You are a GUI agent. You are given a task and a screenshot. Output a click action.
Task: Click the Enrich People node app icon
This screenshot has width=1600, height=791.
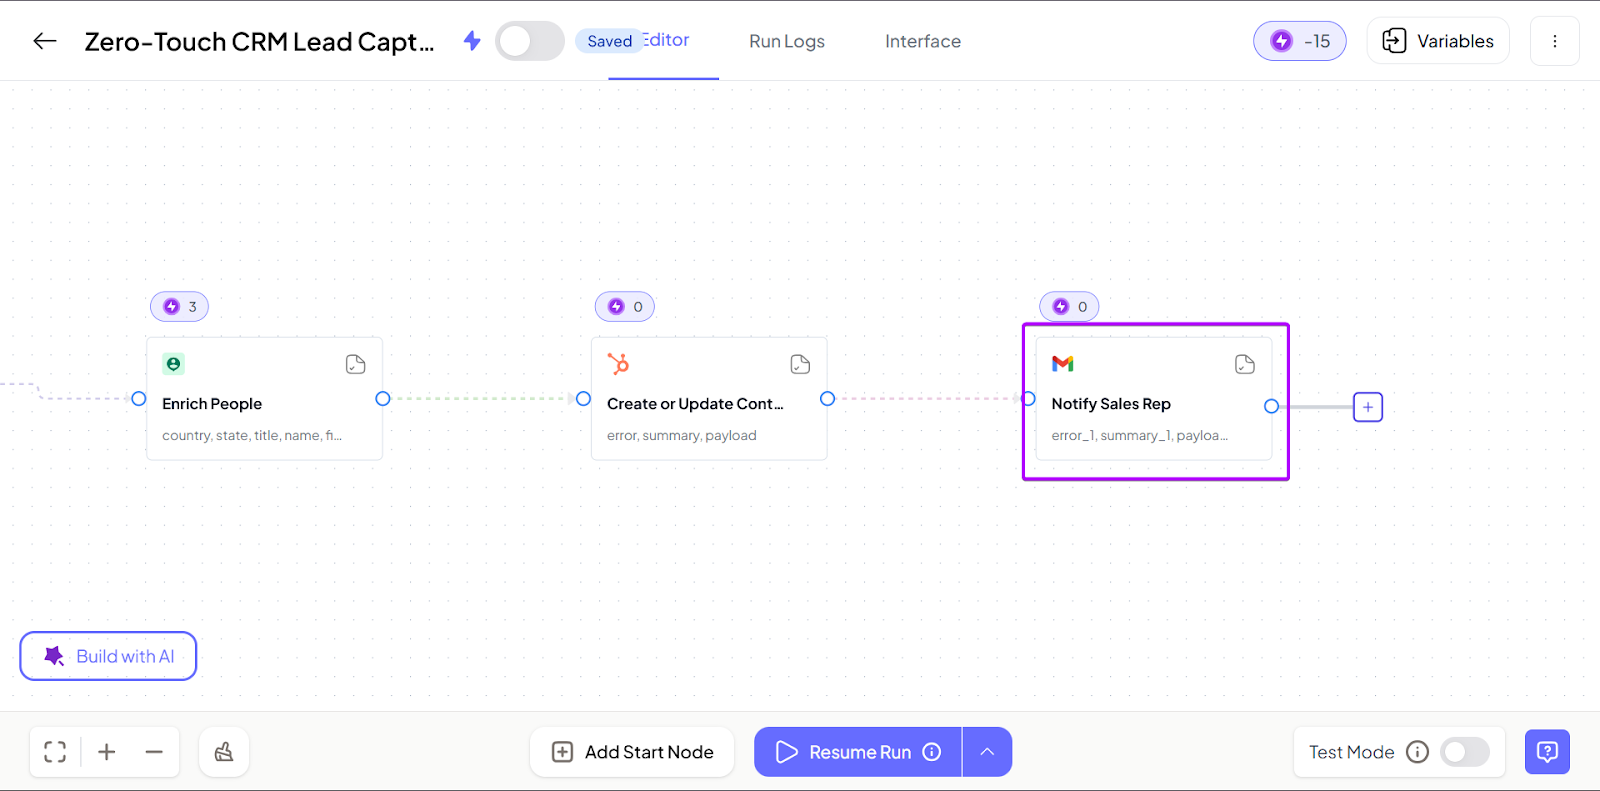pos(174,364)
